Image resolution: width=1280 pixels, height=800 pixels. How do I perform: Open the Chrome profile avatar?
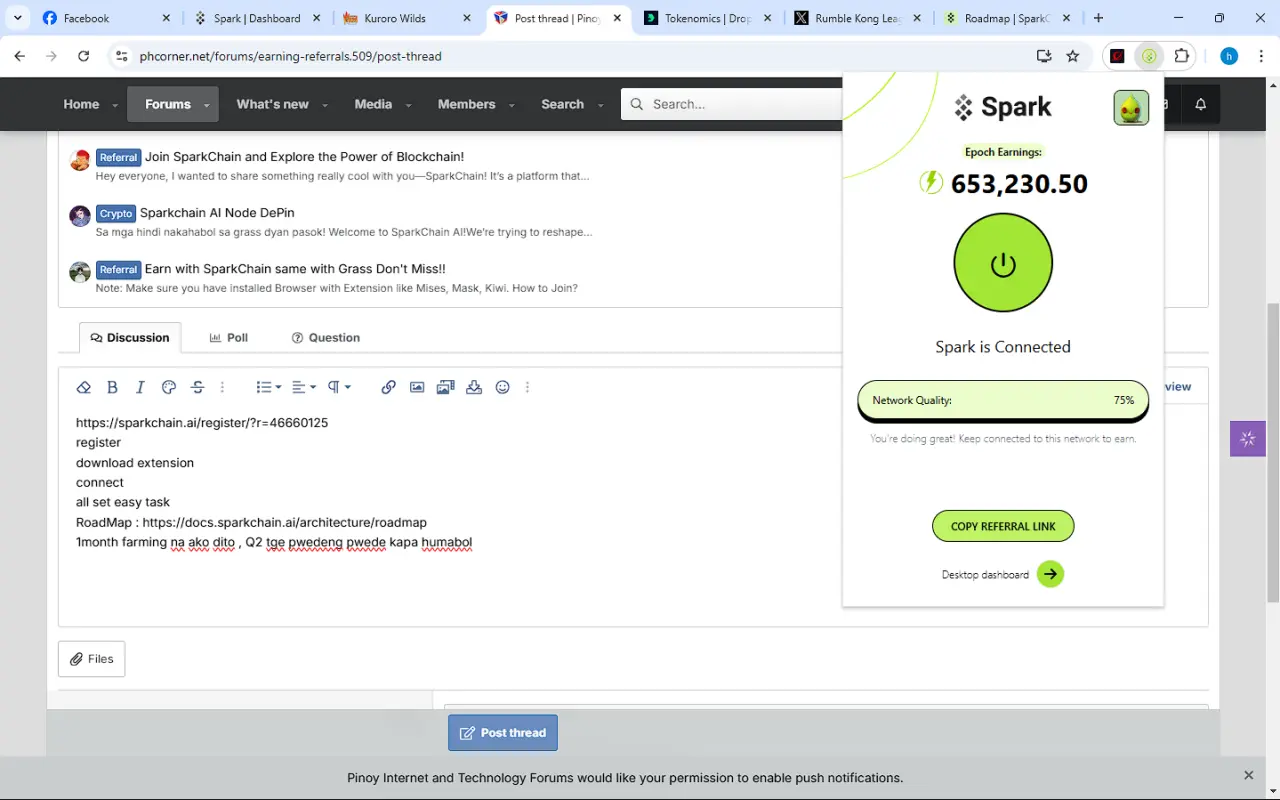point(1229,56)
